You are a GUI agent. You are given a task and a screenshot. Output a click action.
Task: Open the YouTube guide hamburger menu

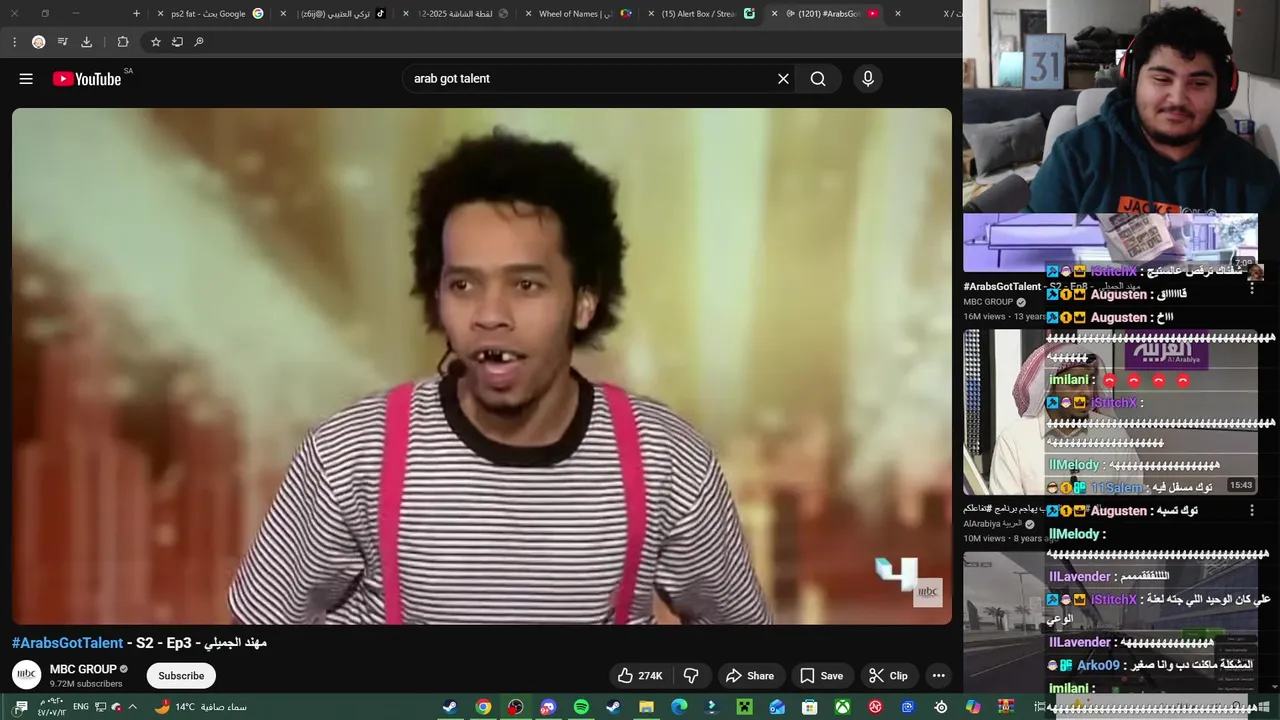click(x=26, y=79)
